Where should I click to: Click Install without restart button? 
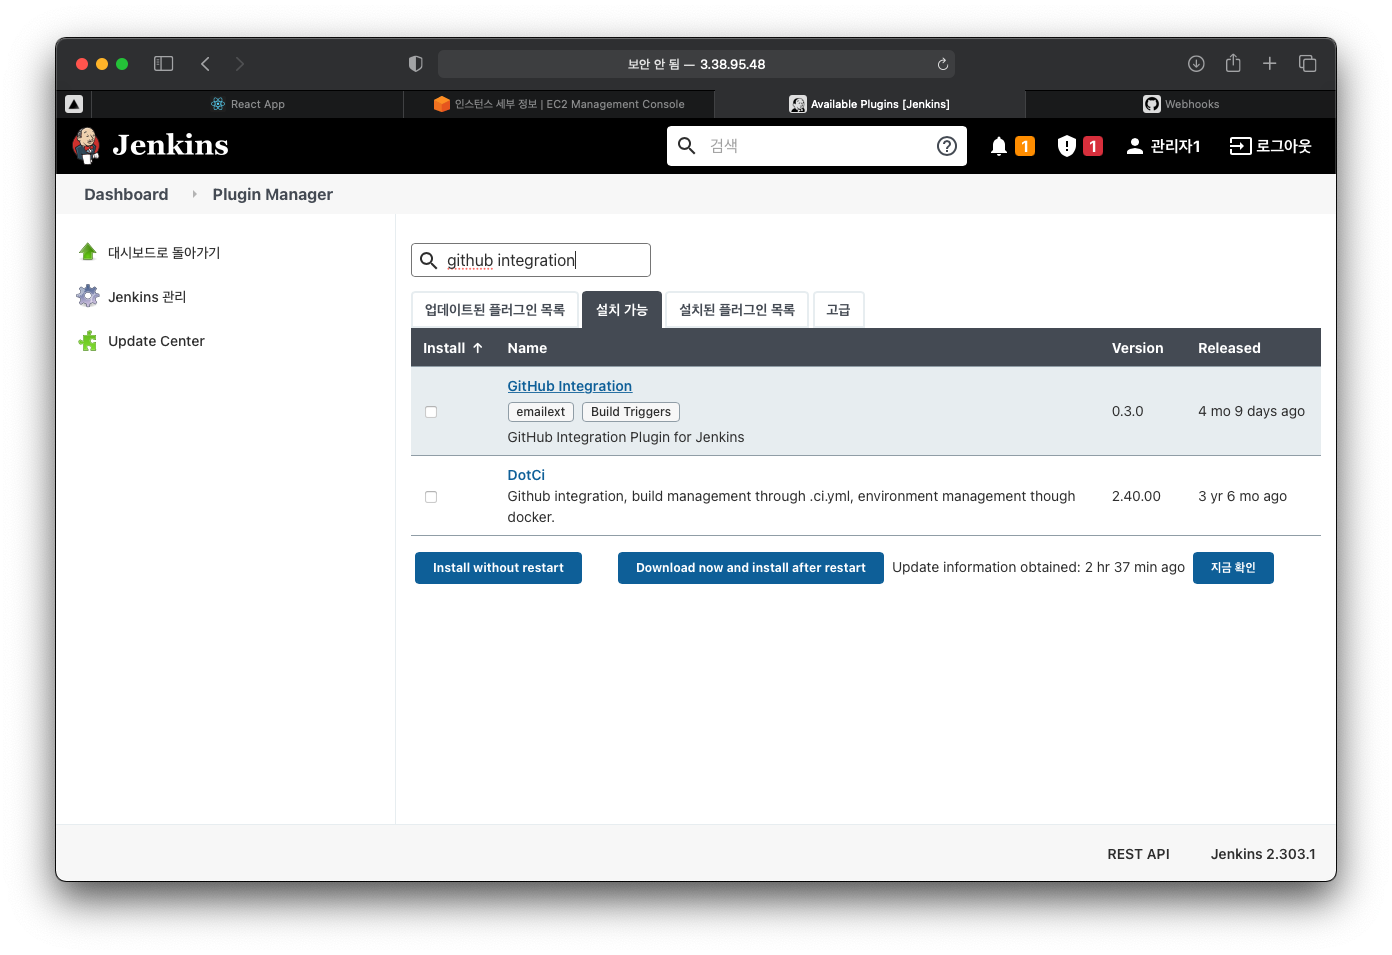tap(498, 568)
